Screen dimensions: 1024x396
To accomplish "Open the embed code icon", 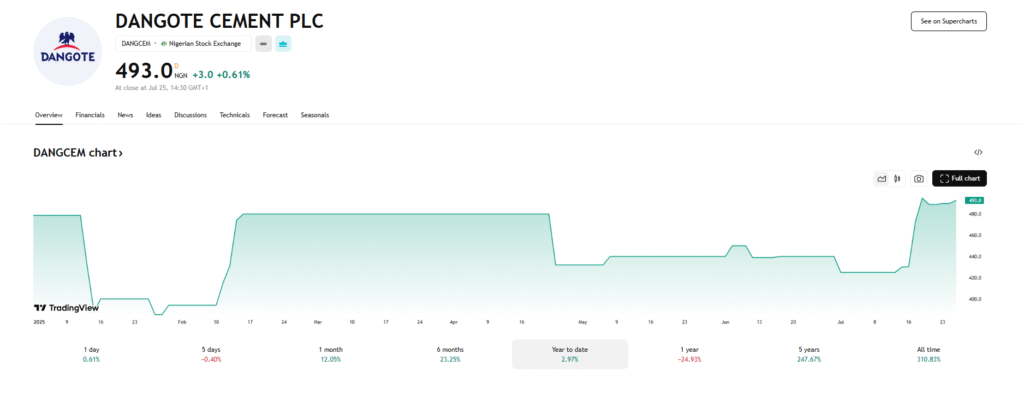I will pyautogui.click(x=978, y=152).
